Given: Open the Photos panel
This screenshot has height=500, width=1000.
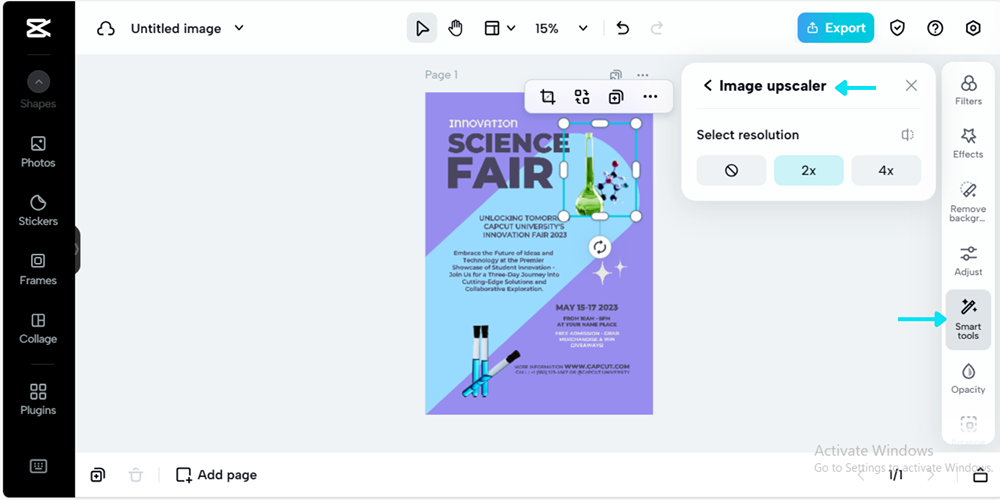Looking at the screenshot, I should (x=38, y=152).
